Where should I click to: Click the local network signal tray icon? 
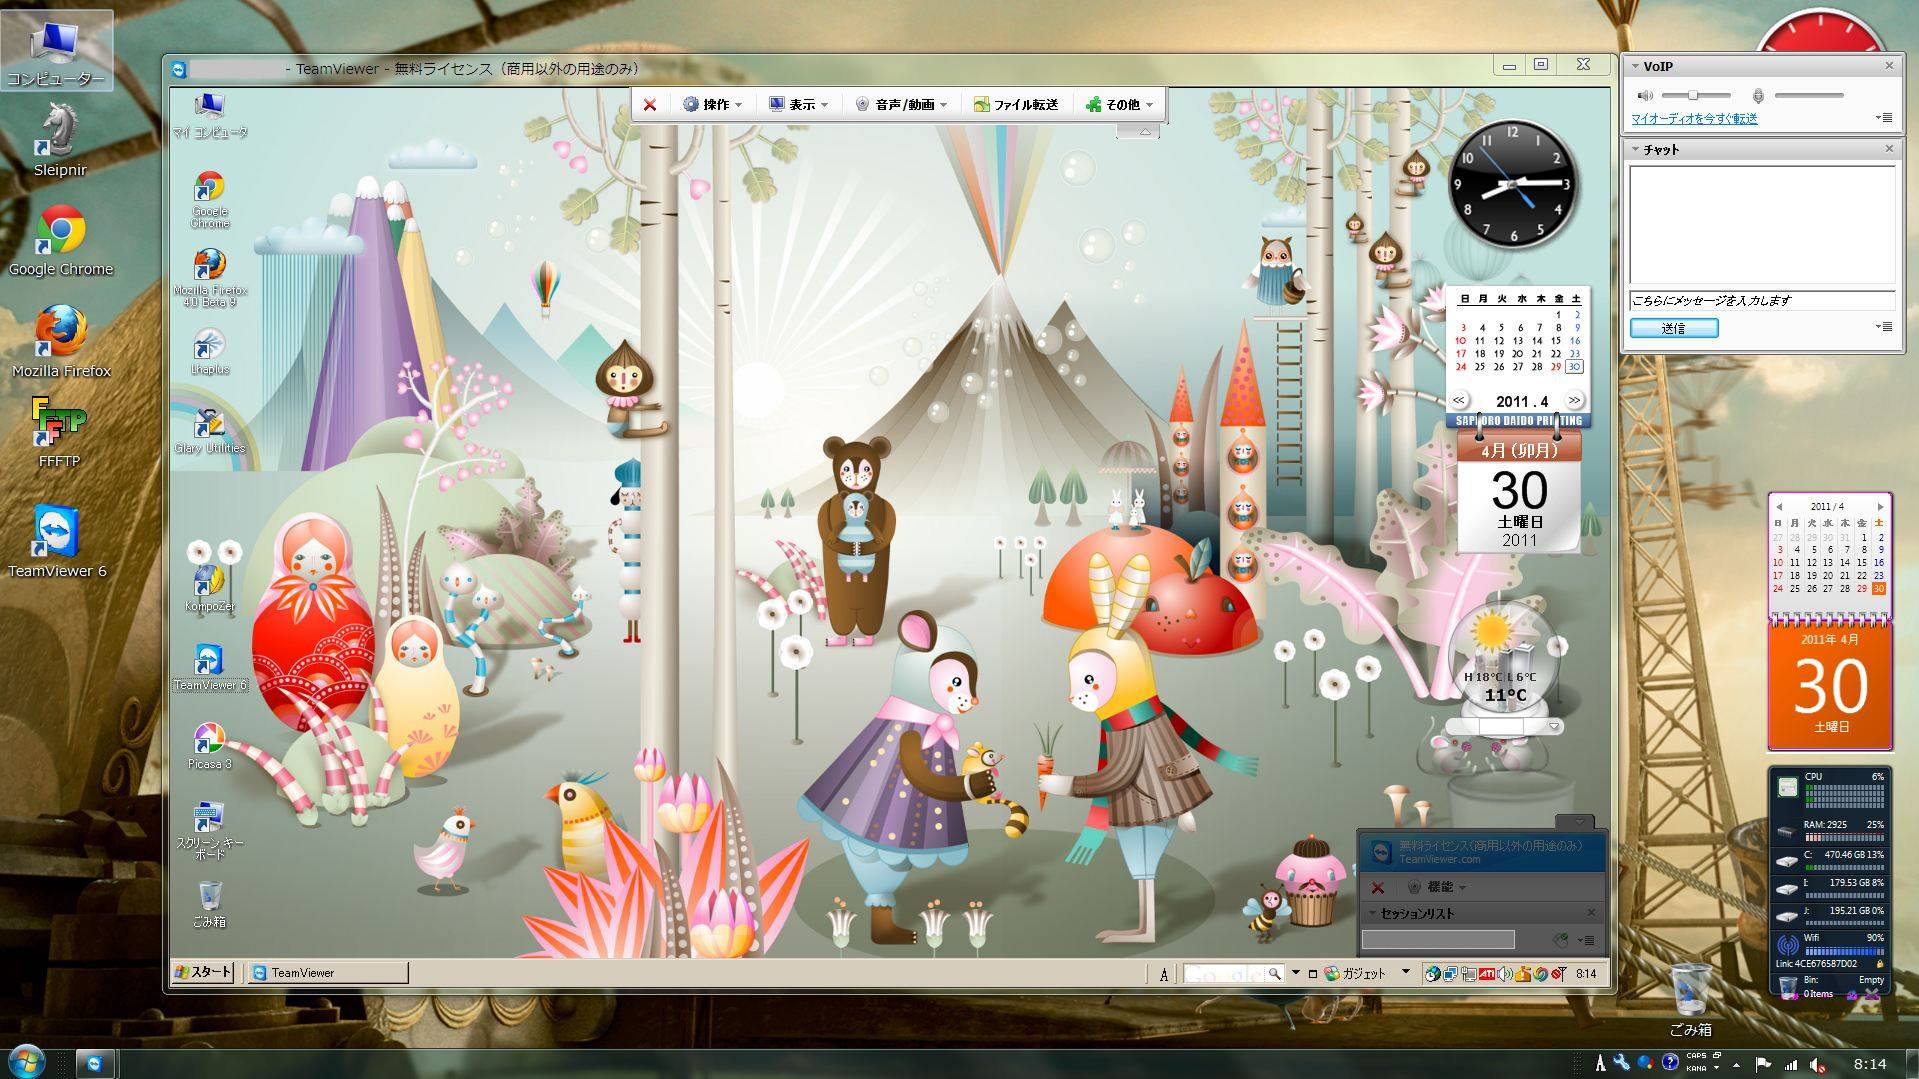(x=1791, y=1065)
